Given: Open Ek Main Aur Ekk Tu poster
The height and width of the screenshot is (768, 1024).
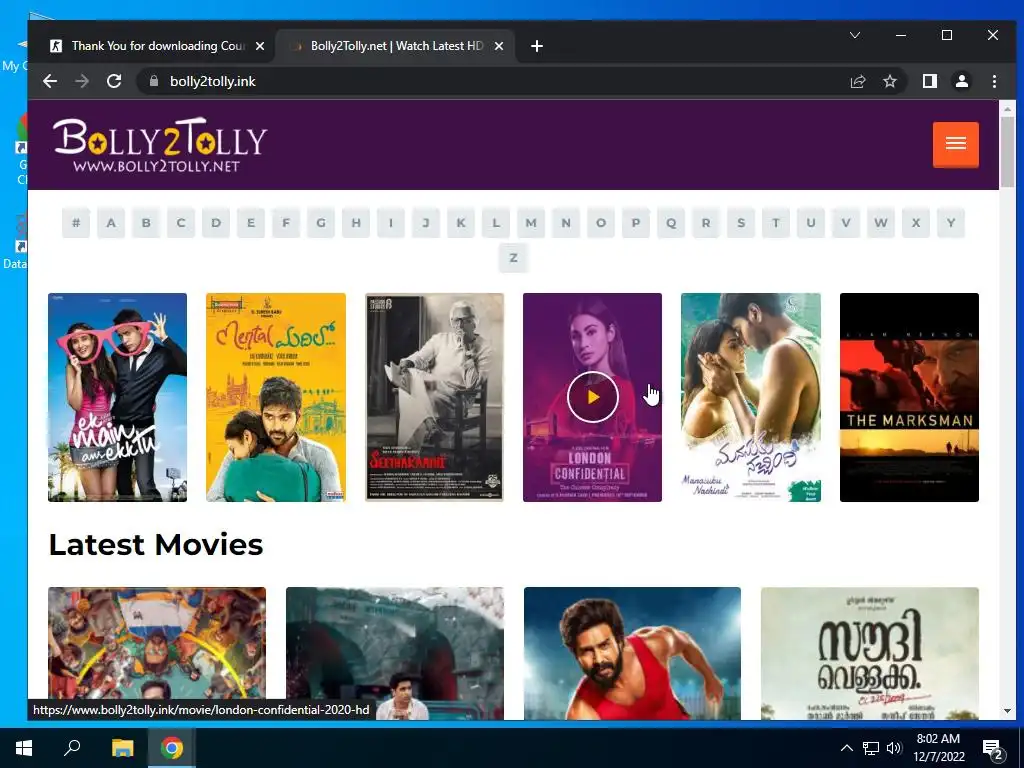Looking at the screenshot, I should pos(118,397).
